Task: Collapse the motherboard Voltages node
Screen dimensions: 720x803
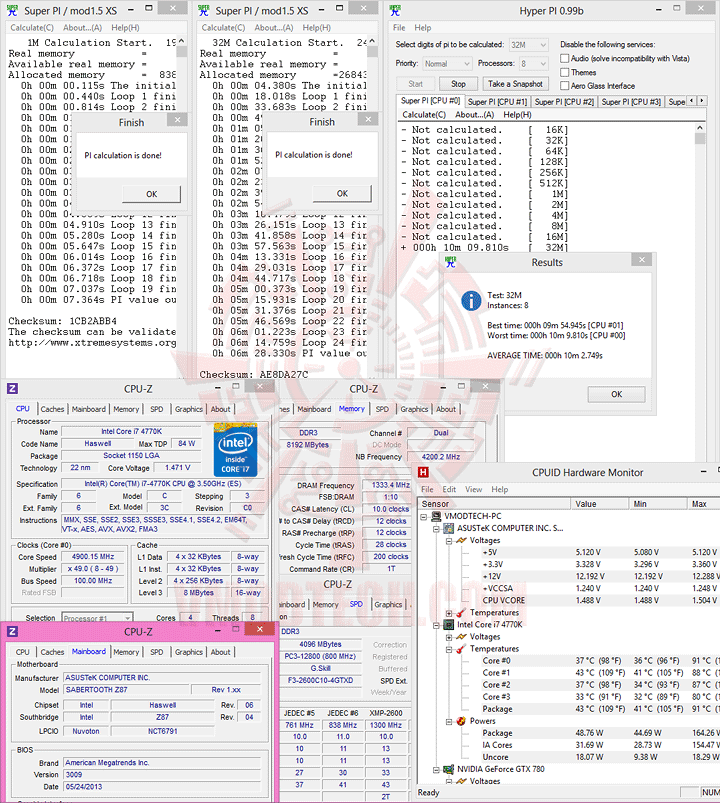Action: [449, 541]
